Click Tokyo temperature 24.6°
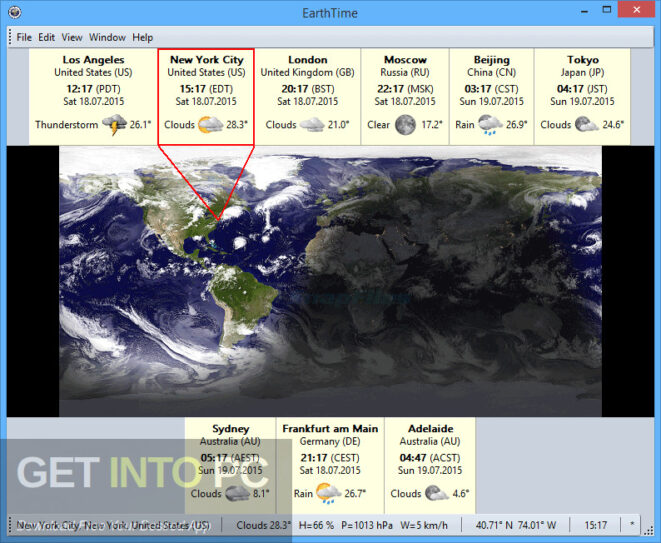The width and height of the screenshot is (661, 543). coord(613,125)
